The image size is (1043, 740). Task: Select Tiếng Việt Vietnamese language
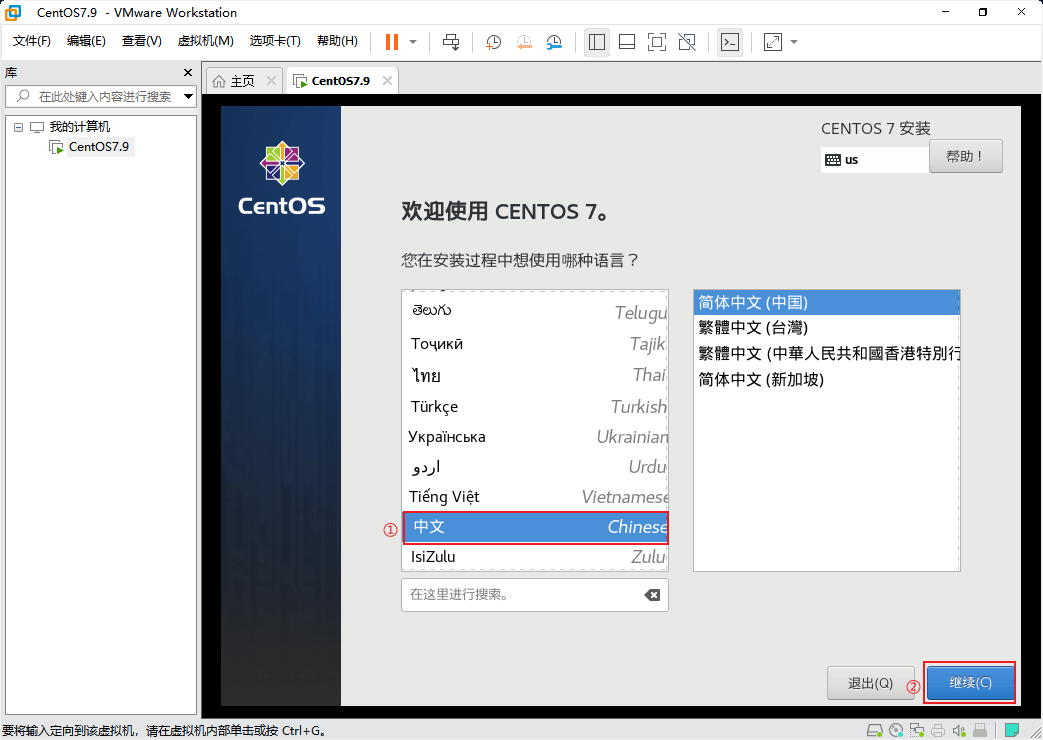[x=535, y=496]
